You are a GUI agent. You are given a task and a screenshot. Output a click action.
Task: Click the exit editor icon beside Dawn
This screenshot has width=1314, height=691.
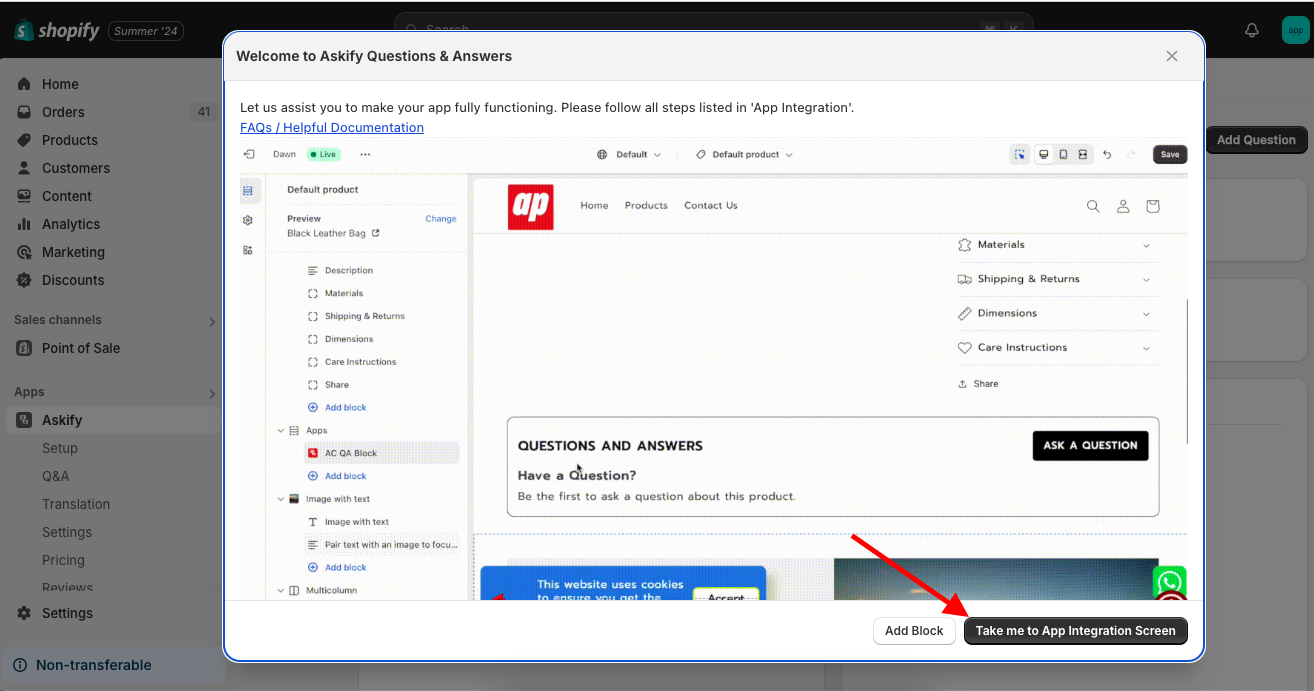(249, 154)
